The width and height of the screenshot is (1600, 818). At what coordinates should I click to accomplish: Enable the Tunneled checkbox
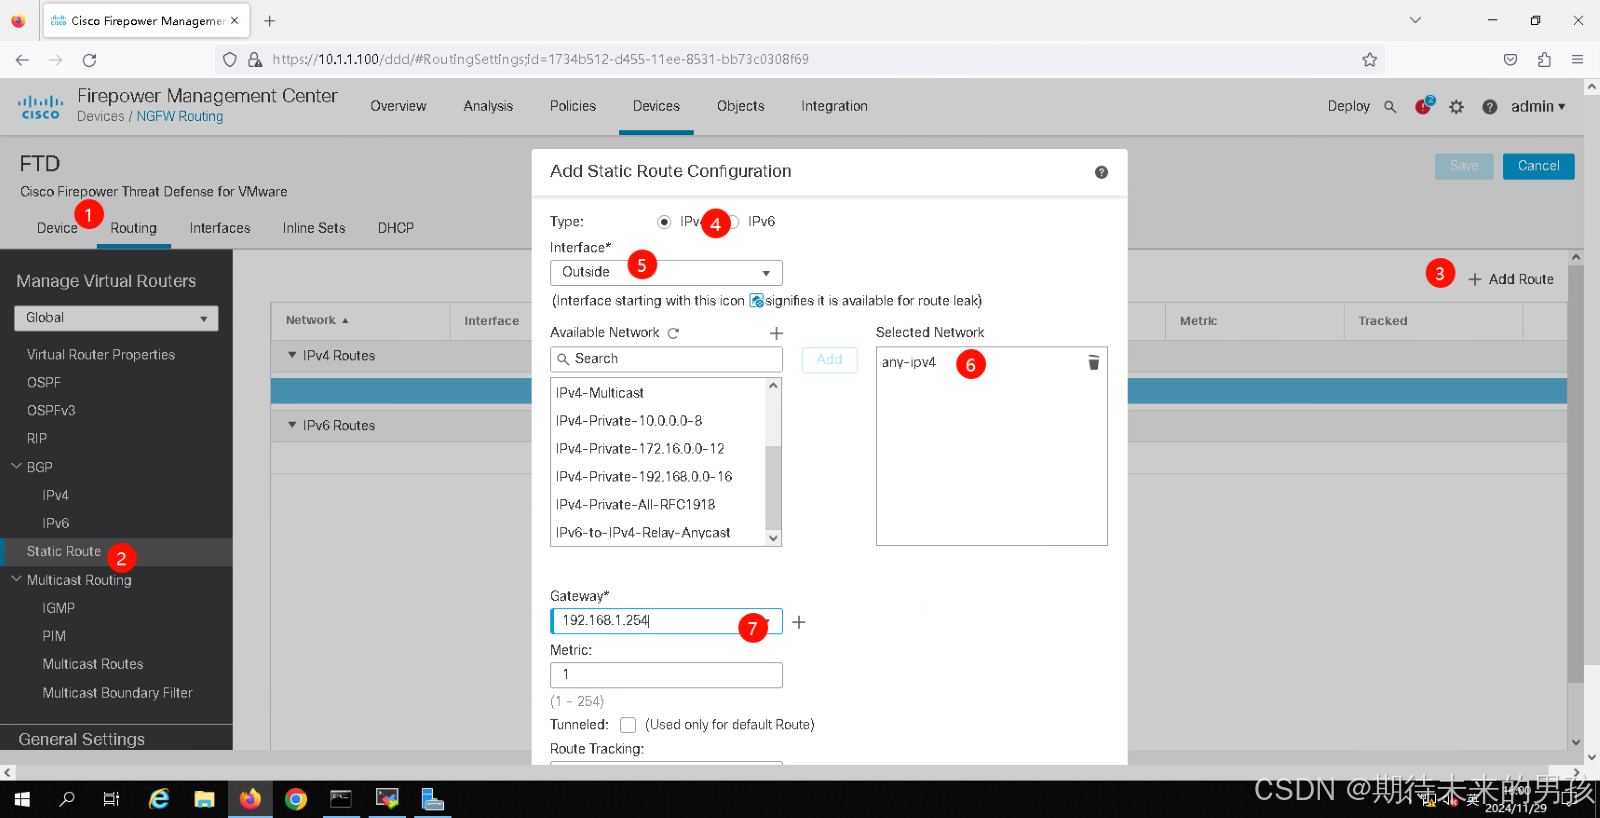pos(628,725)
